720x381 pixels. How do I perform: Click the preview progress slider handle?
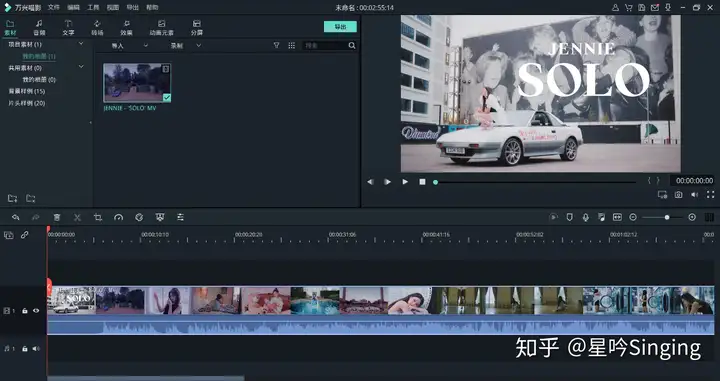[435, 182]
